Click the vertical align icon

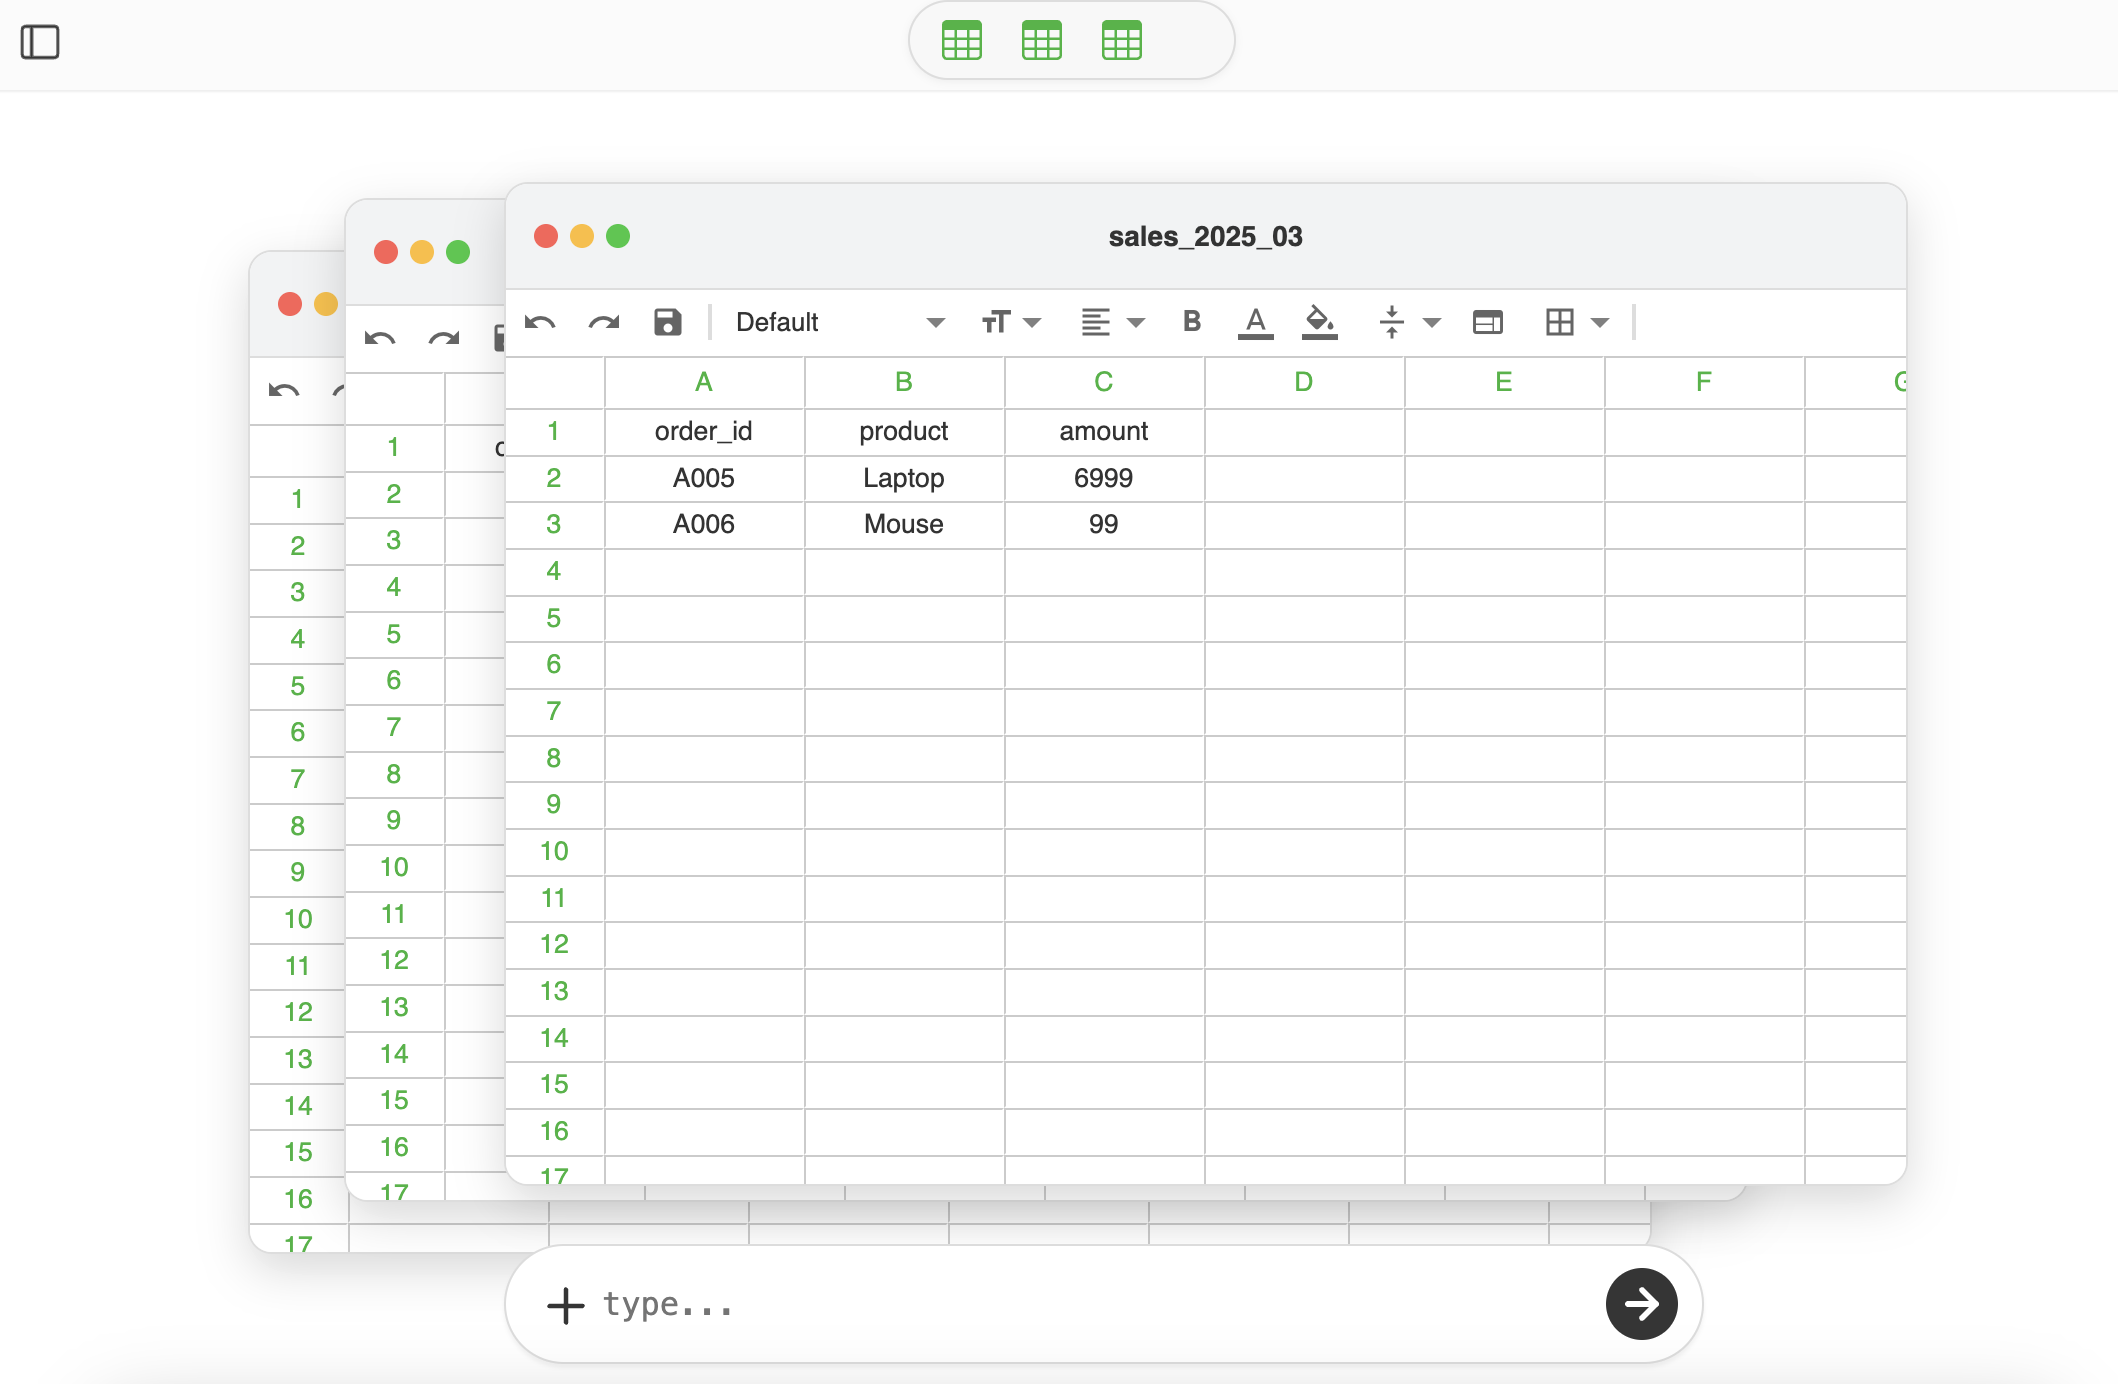pyautogui.click(x=1392, y=322)
